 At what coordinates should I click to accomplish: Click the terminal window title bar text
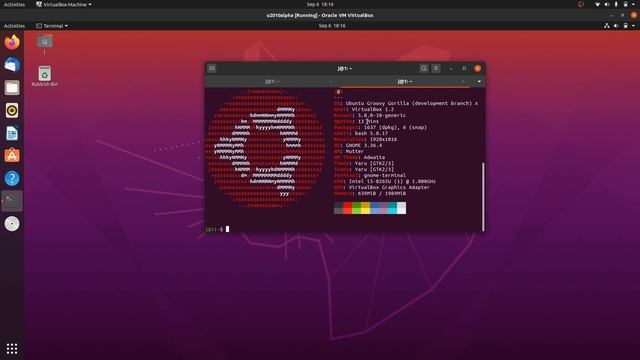tap(344, 69)
